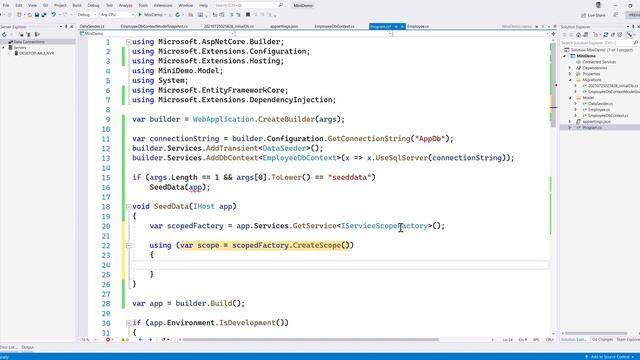Viewport: 640px width, 360px height.
Task: Select DataSeeder.cs in Solution Explorer
Action: pos(599,104)
